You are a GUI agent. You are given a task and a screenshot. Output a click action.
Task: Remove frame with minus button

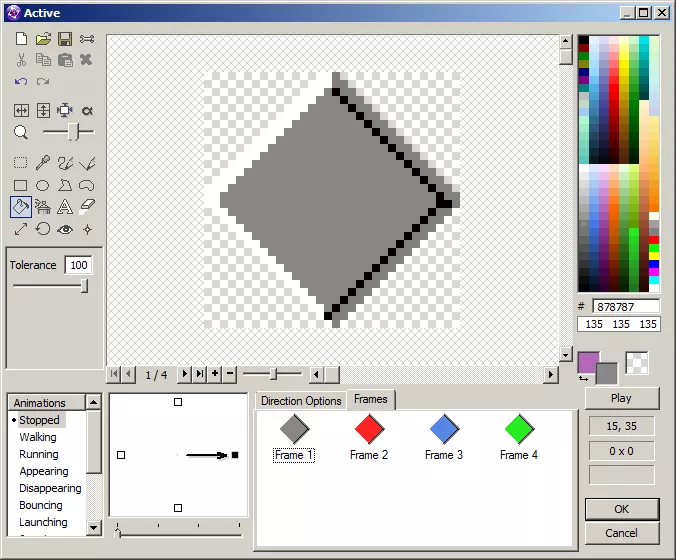pyautogui.click(x=230, y=374)
